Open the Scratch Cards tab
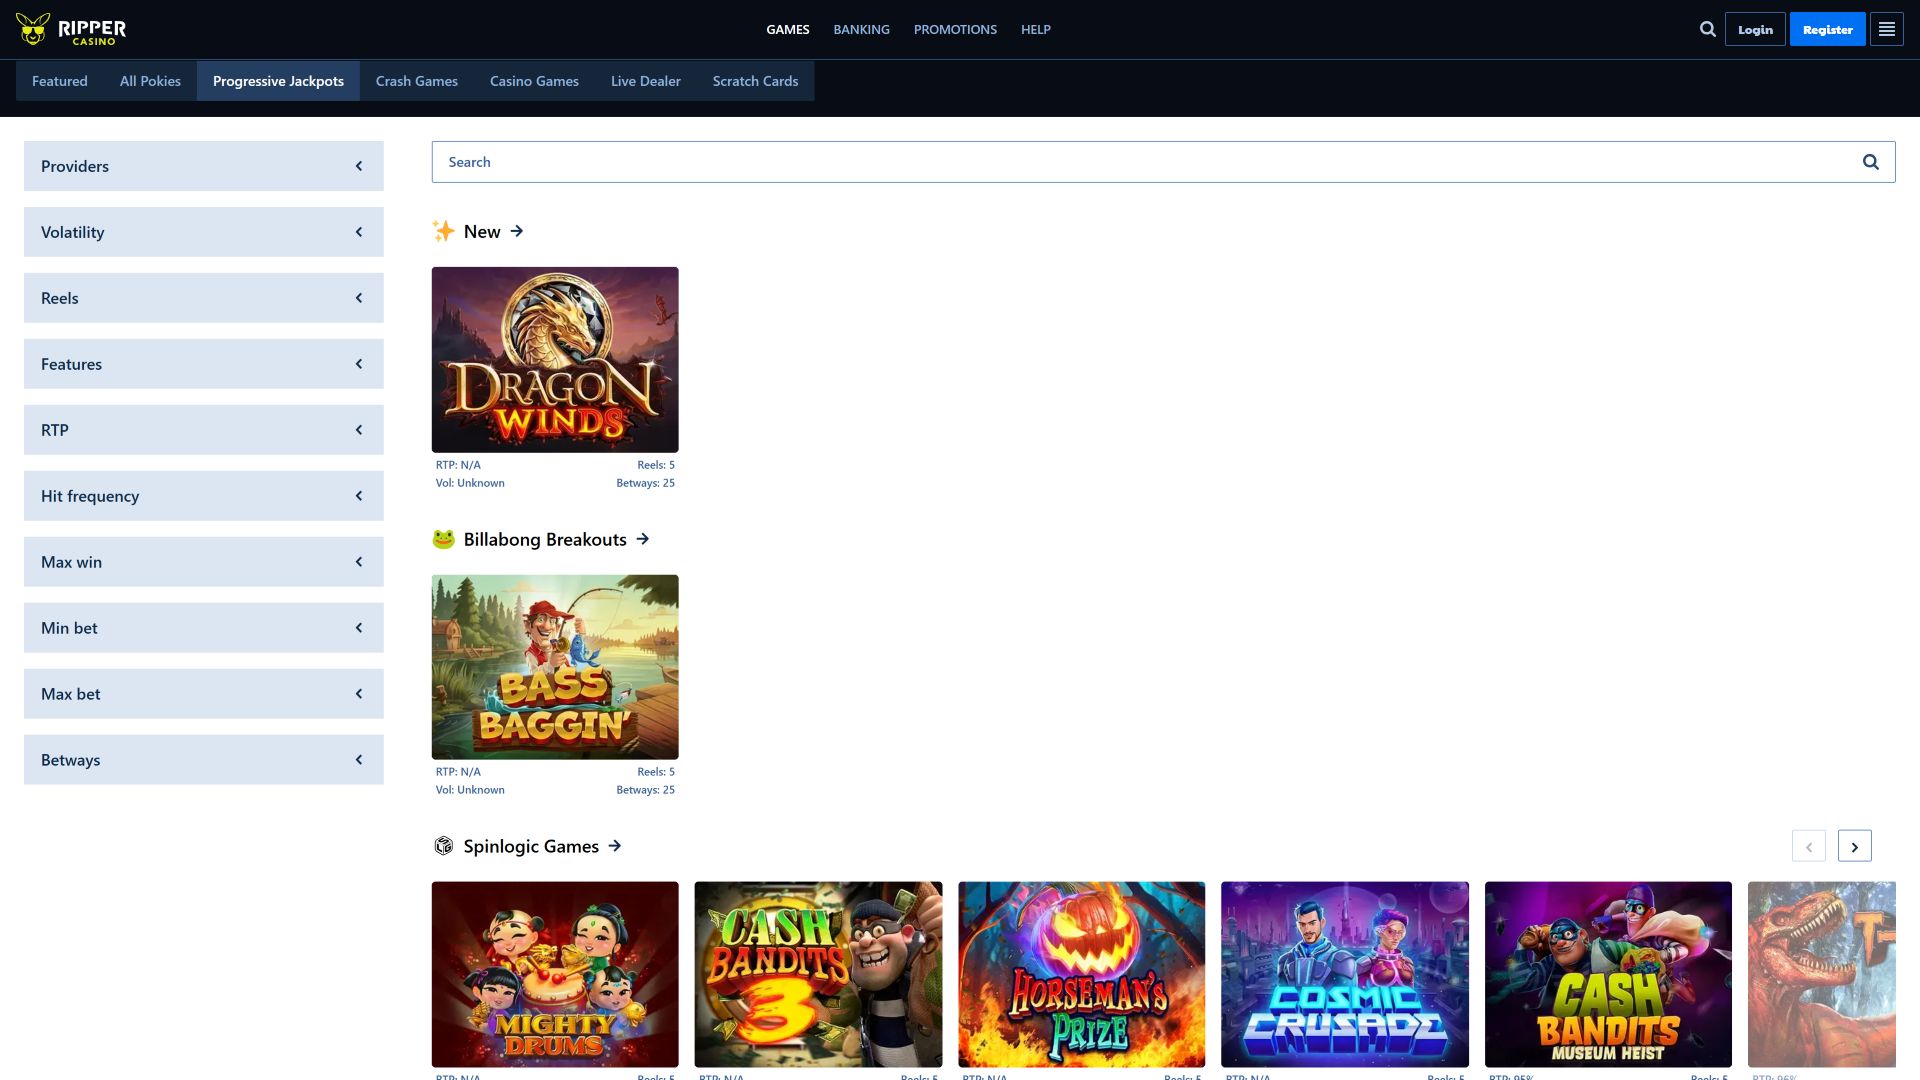Screen dimensions: 1920x1080 pyautogui.click(x=755, y=81)
